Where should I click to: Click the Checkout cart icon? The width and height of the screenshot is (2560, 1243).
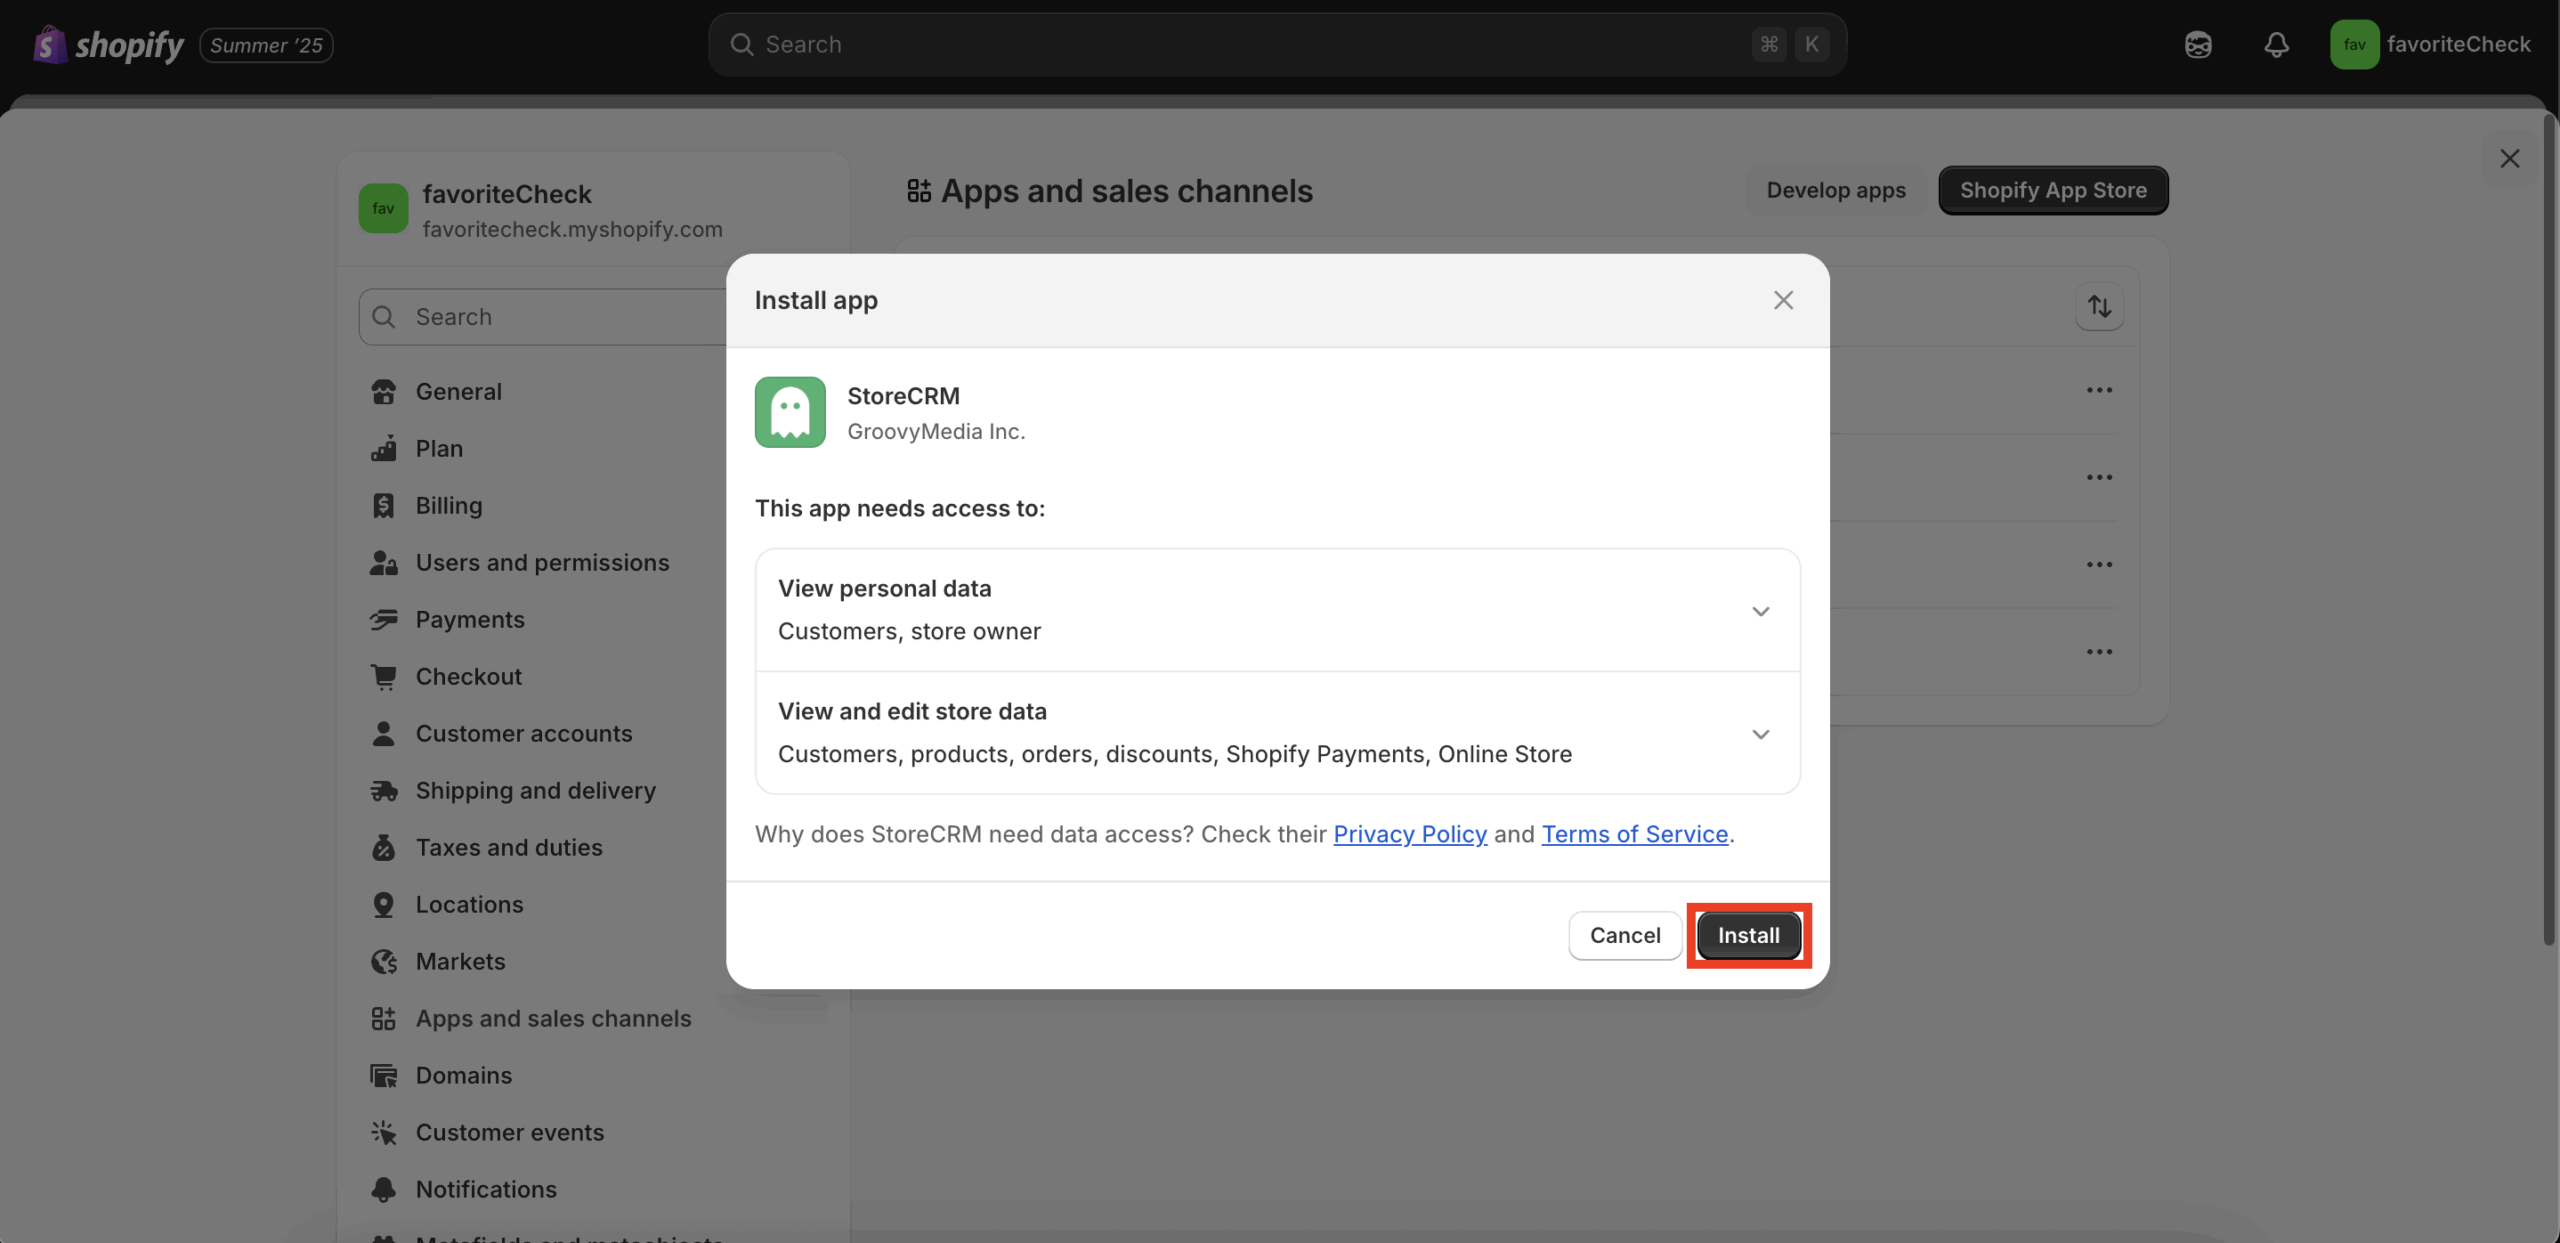pos(384,676)
